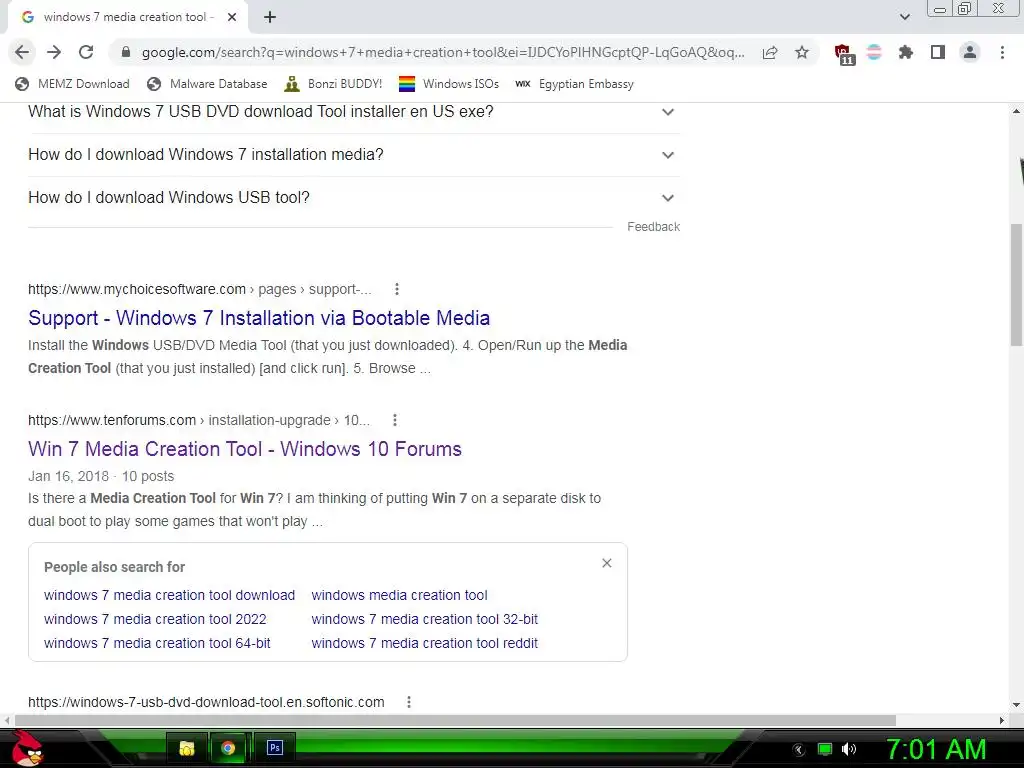
Task: Click the network tray icon
Action: [825, 749]
